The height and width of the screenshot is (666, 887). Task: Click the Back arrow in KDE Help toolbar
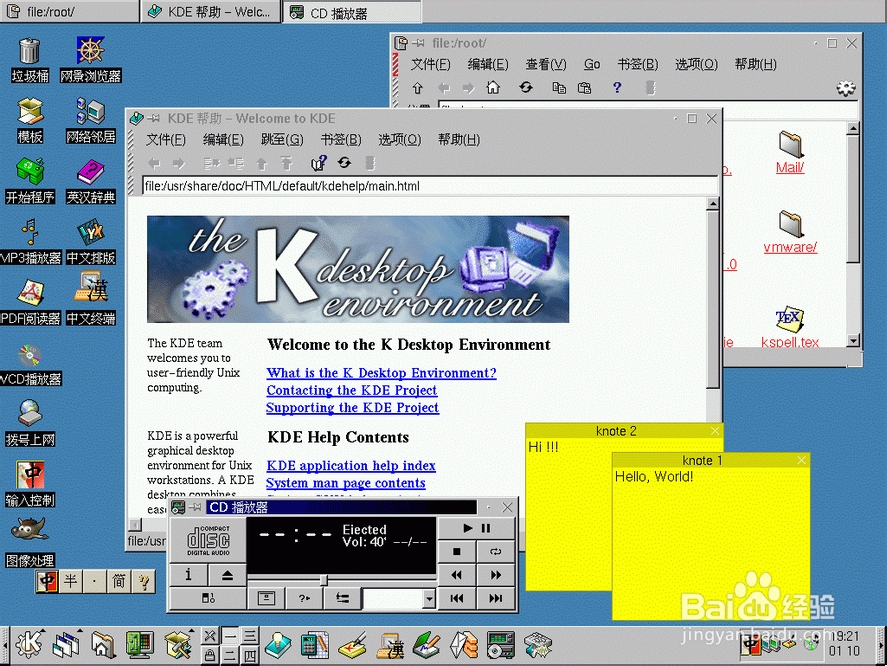tap(154, 164)
